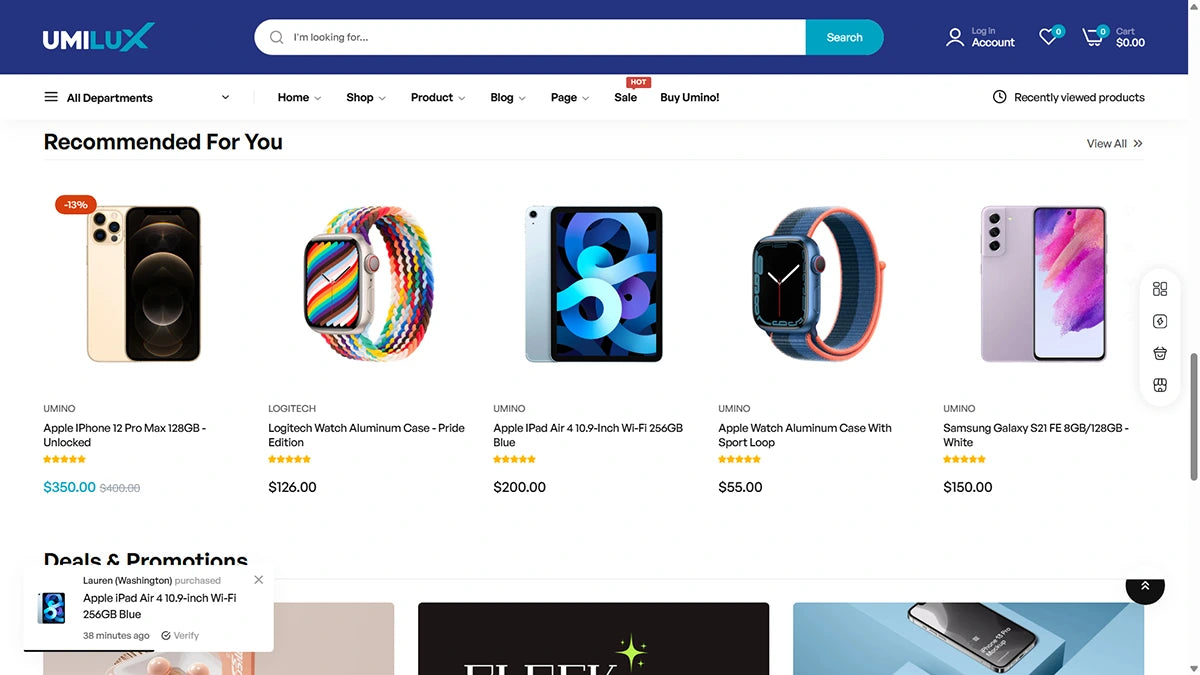Click the store icon in side panel
Screen dimensions: 1200x675
[x=1160, y=385]
